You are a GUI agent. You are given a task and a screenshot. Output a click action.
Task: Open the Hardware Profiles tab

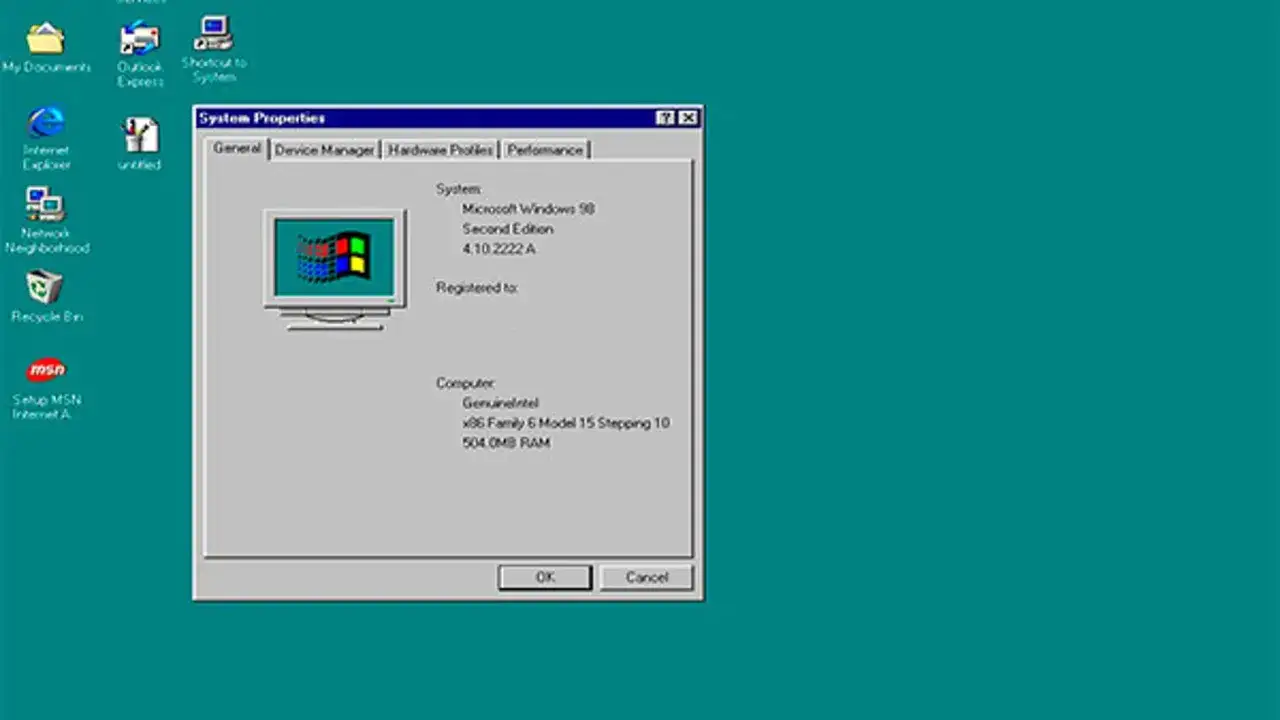(440, 150)
